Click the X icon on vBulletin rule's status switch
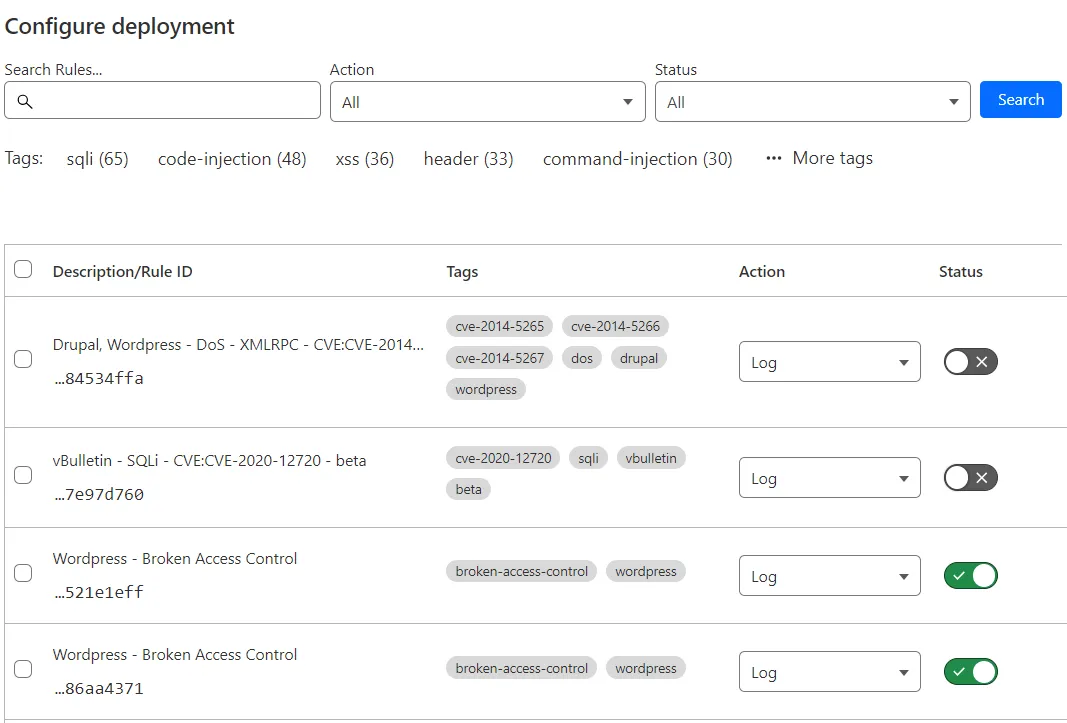 [982, 477]
